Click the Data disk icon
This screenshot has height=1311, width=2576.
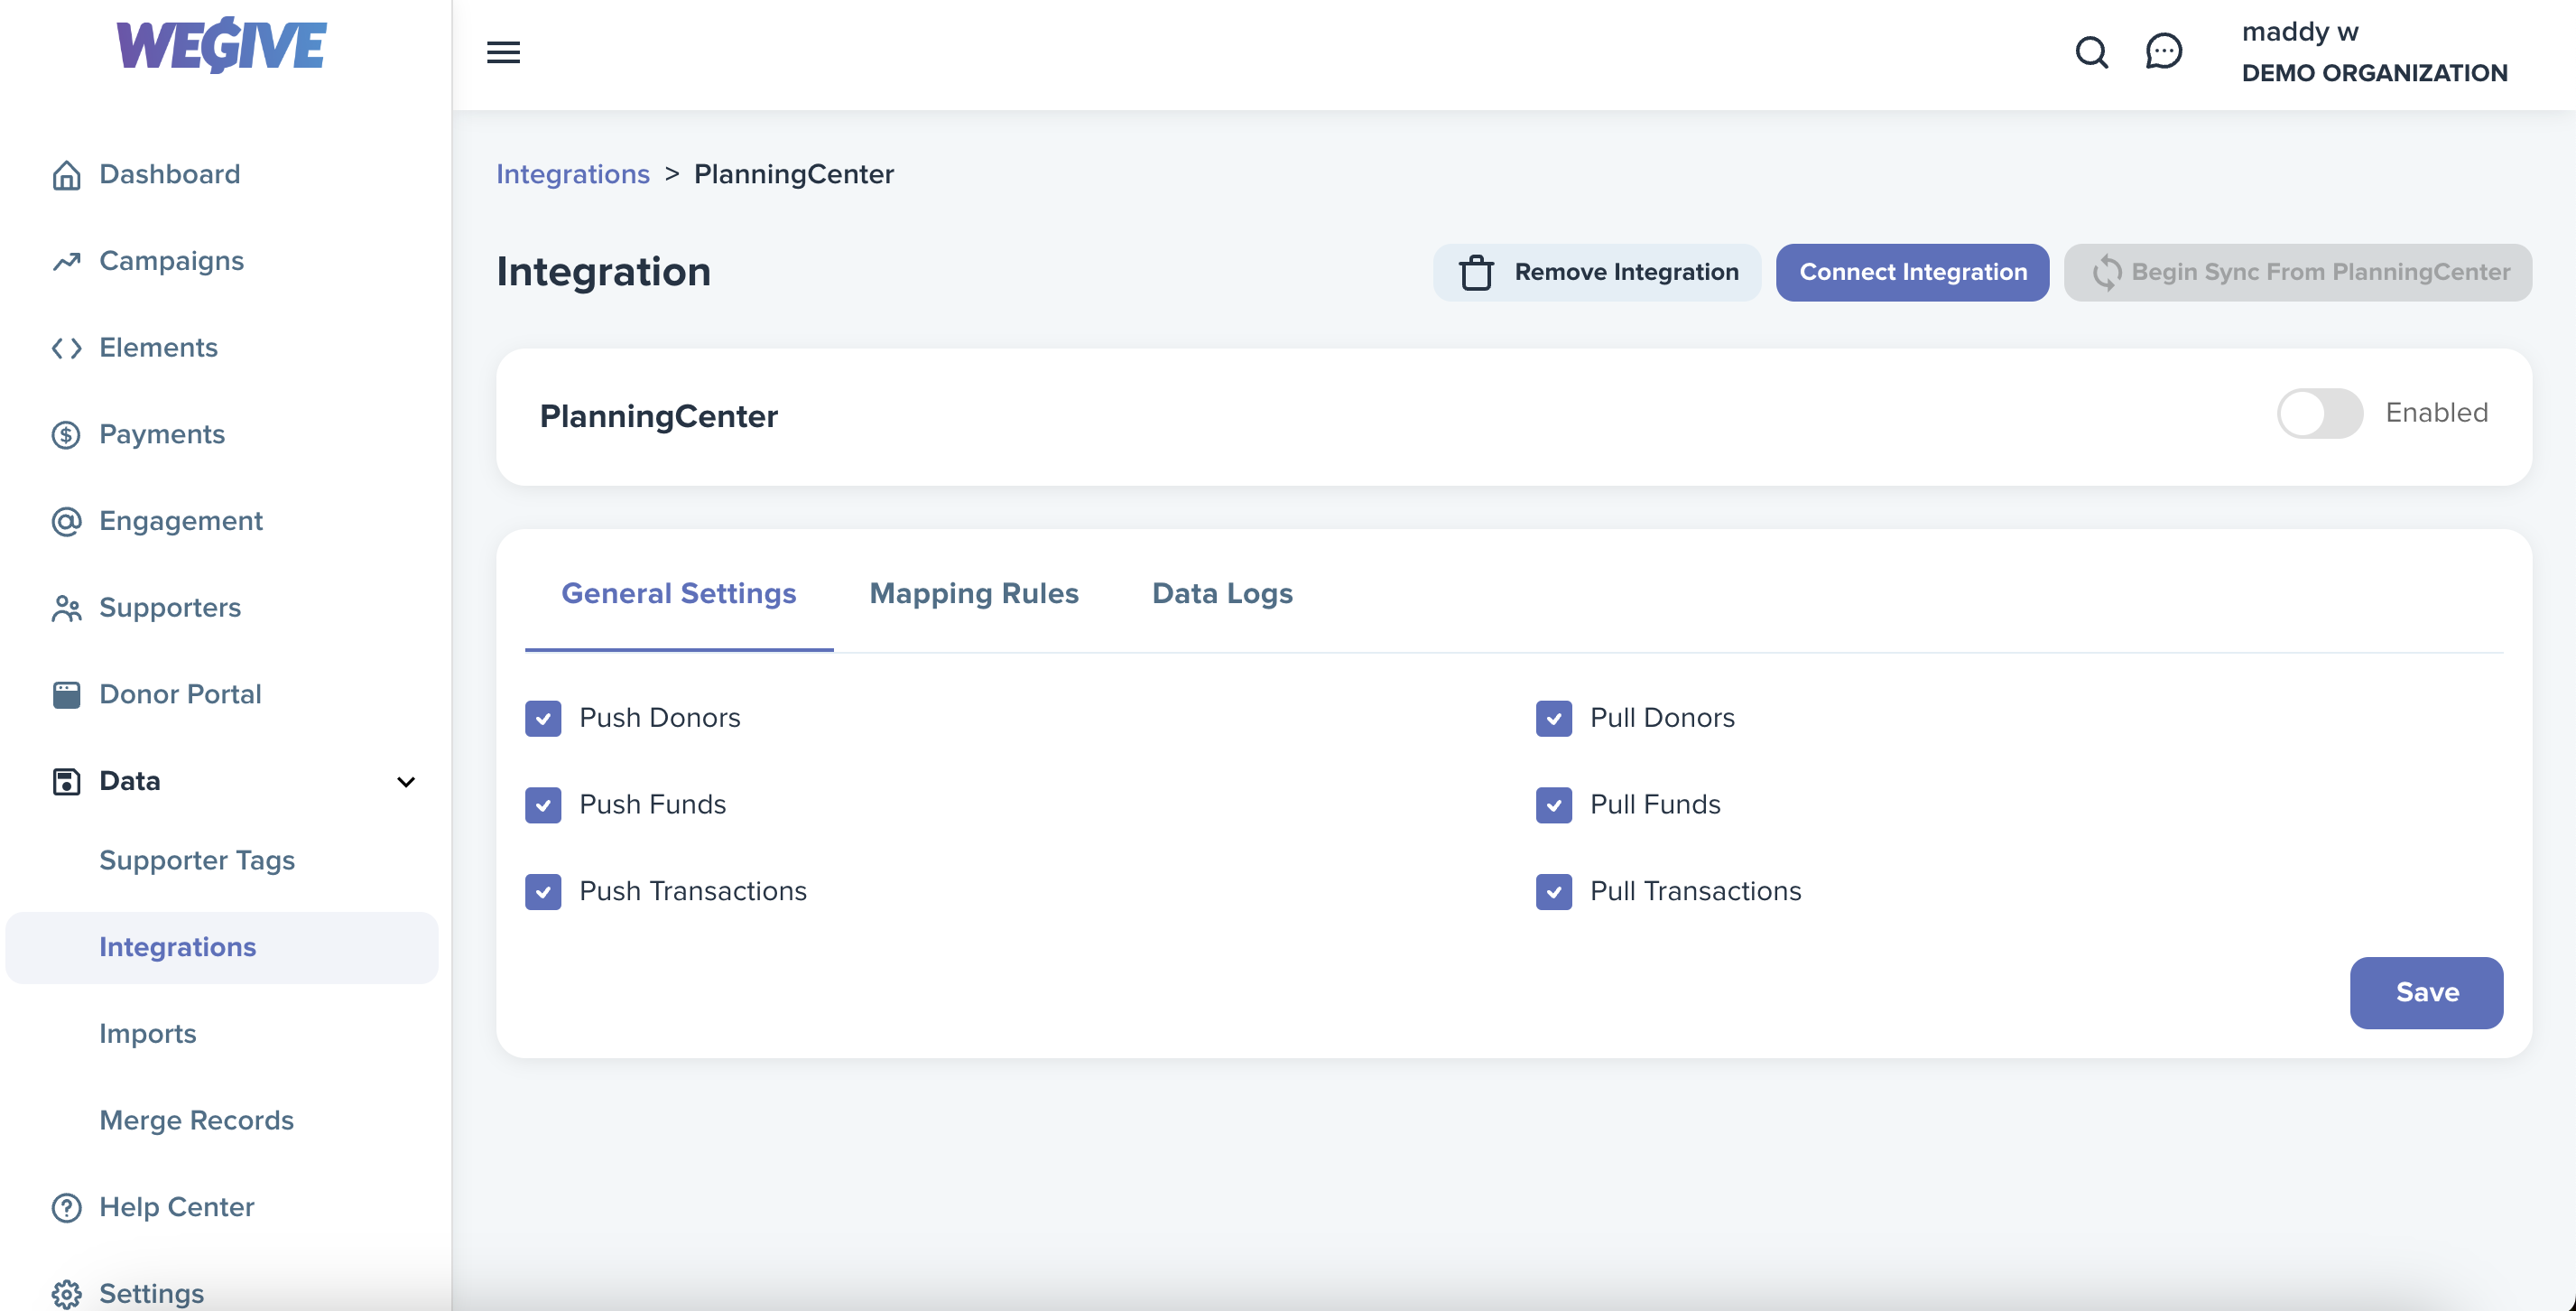(x=66, y=781)
